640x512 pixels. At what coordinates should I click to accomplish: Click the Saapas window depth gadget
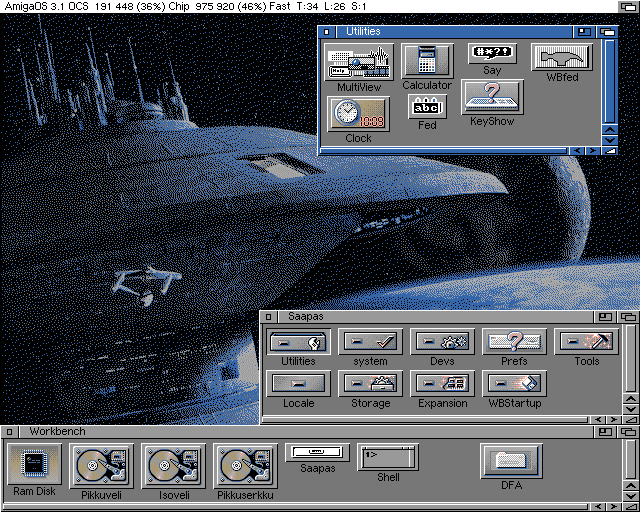(x=628, y=317)
